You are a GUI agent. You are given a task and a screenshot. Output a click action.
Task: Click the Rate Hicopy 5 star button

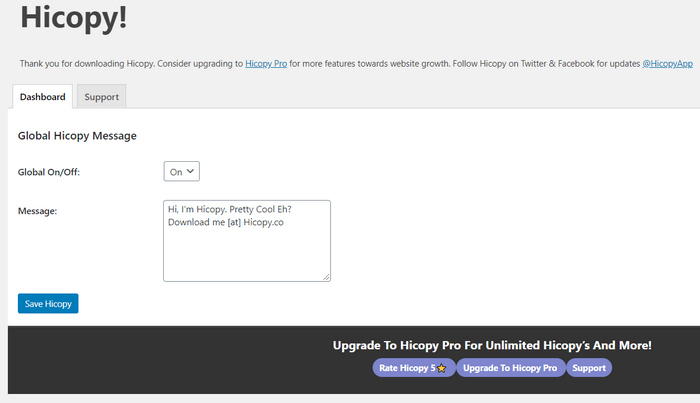tap(414, 368)
